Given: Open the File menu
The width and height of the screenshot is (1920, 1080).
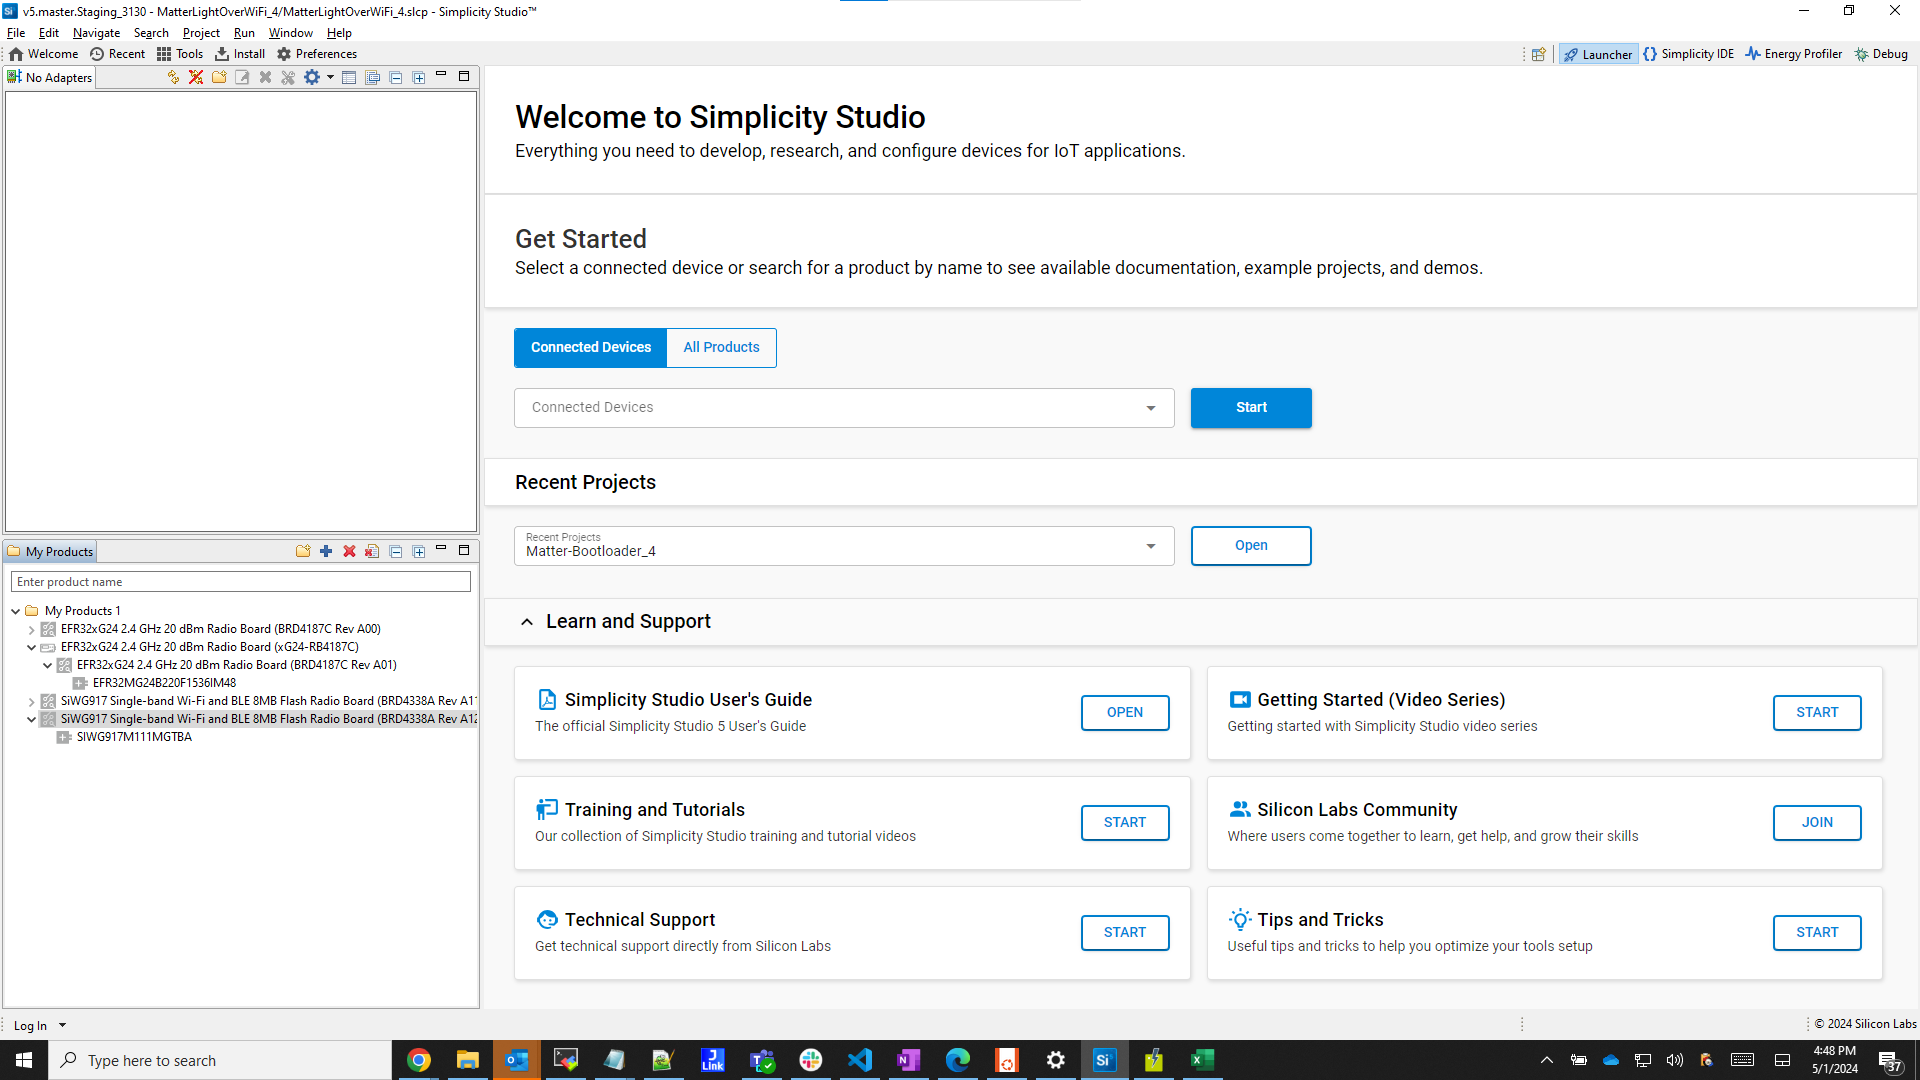Looking at the screenshot, I should click(16, 33).
